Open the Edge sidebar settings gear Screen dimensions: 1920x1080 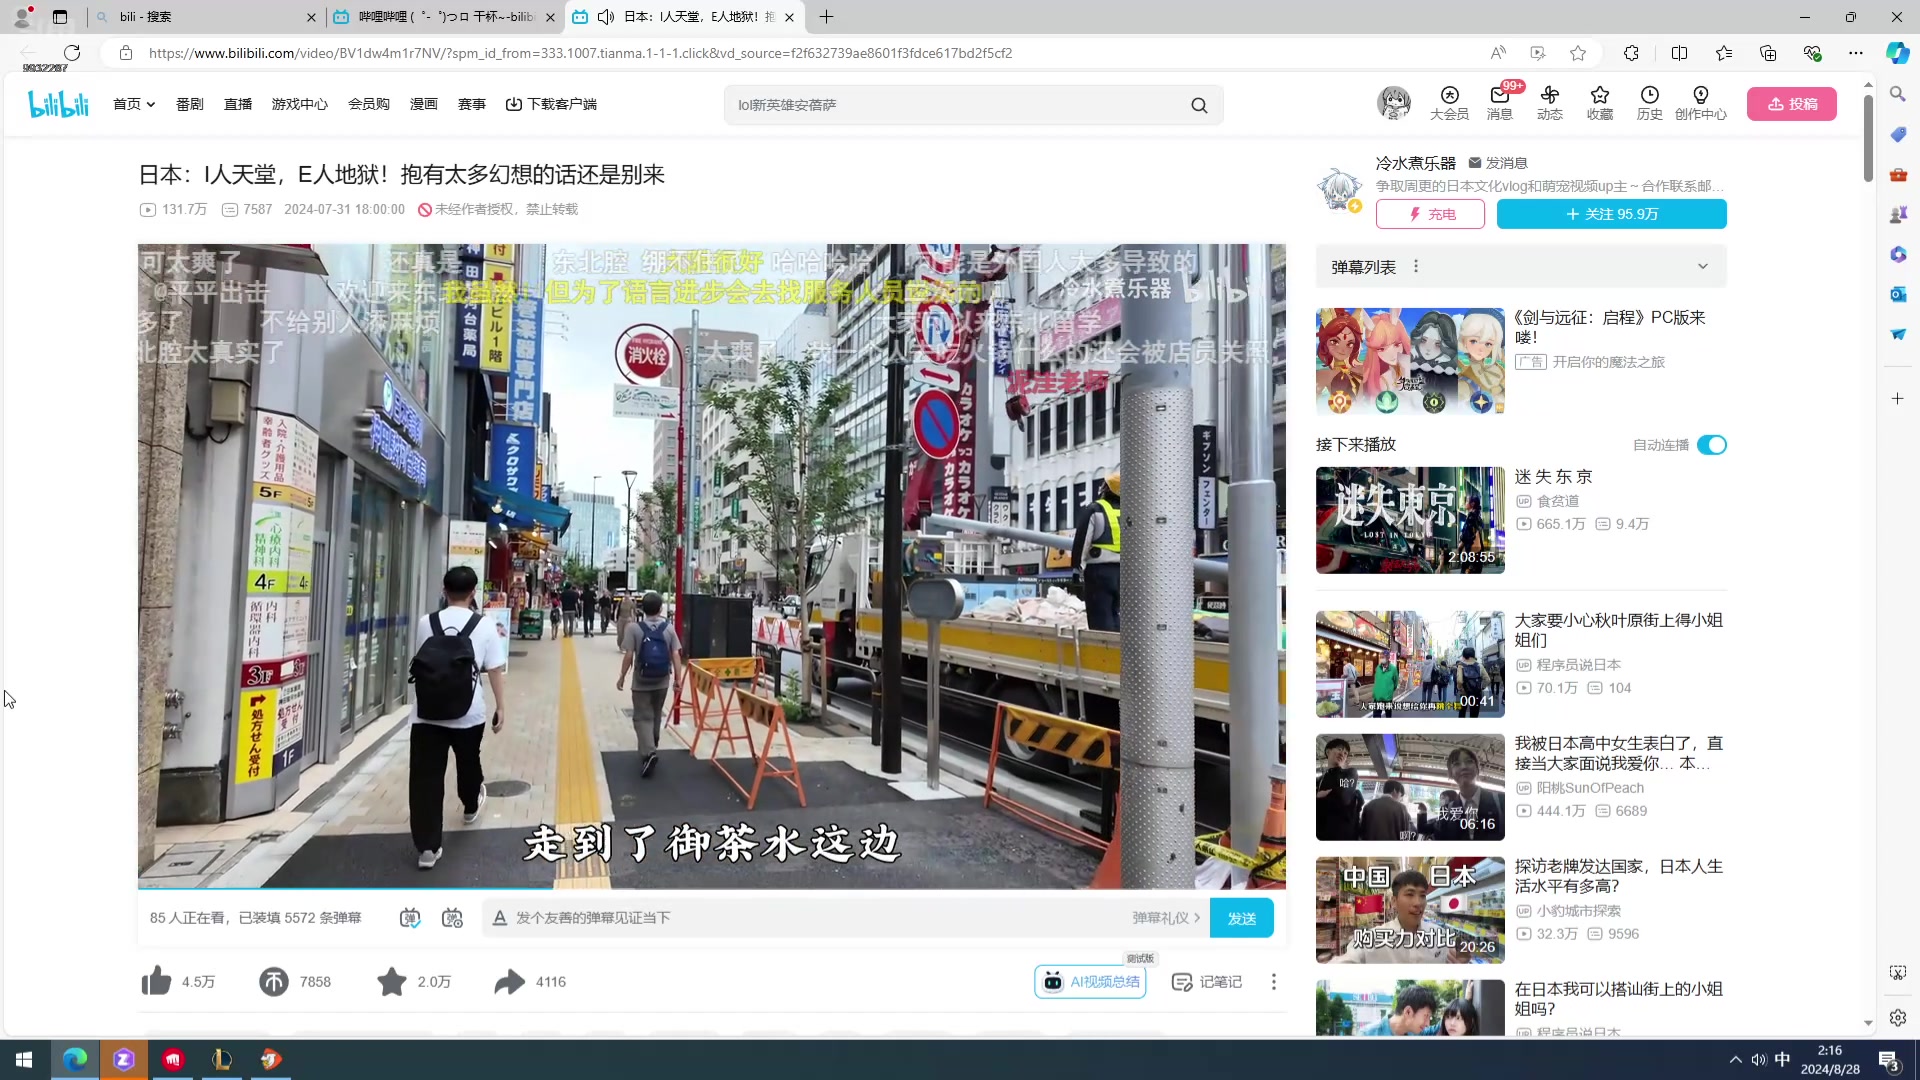1897,1018
